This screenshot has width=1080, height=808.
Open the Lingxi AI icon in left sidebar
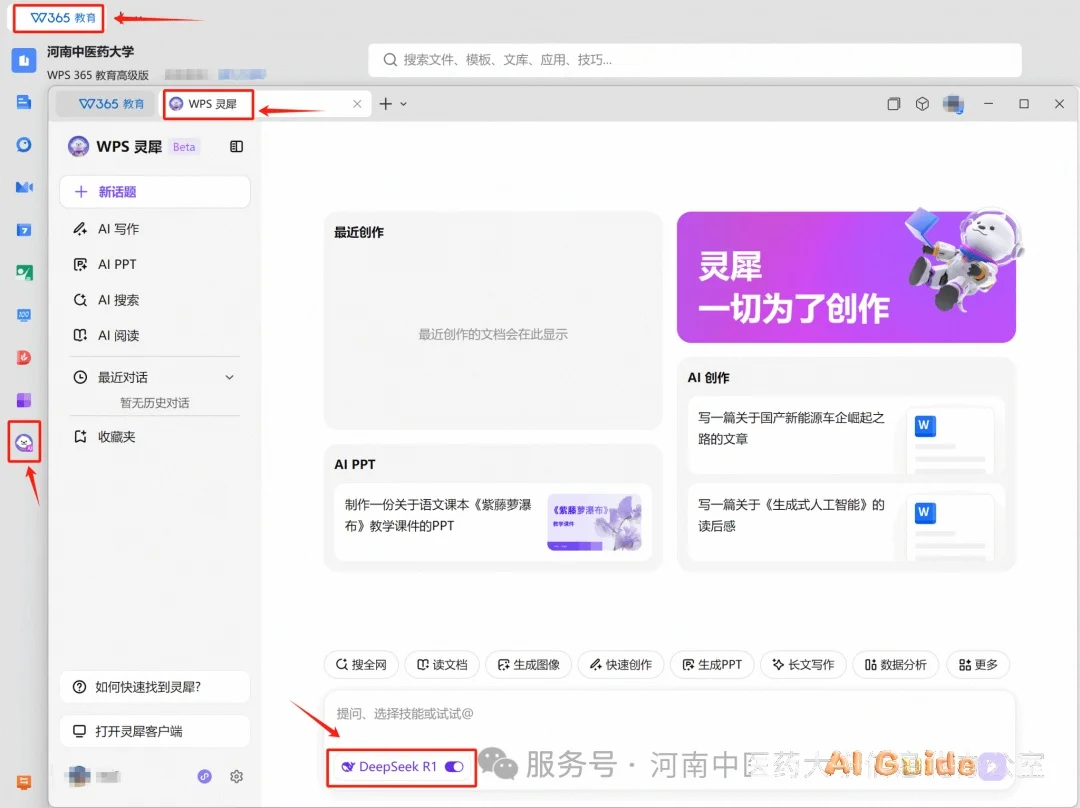[x=24, y=442]
